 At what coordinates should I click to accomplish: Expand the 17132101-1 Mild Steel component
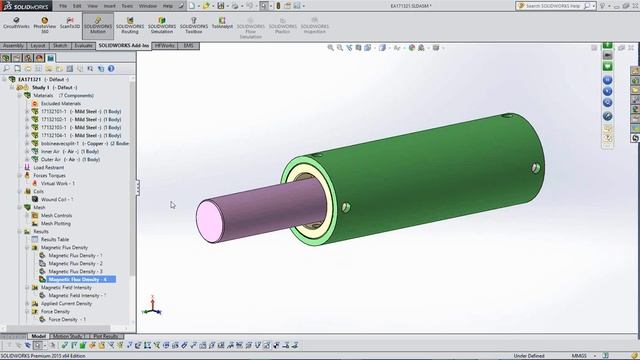pos(27,111)
